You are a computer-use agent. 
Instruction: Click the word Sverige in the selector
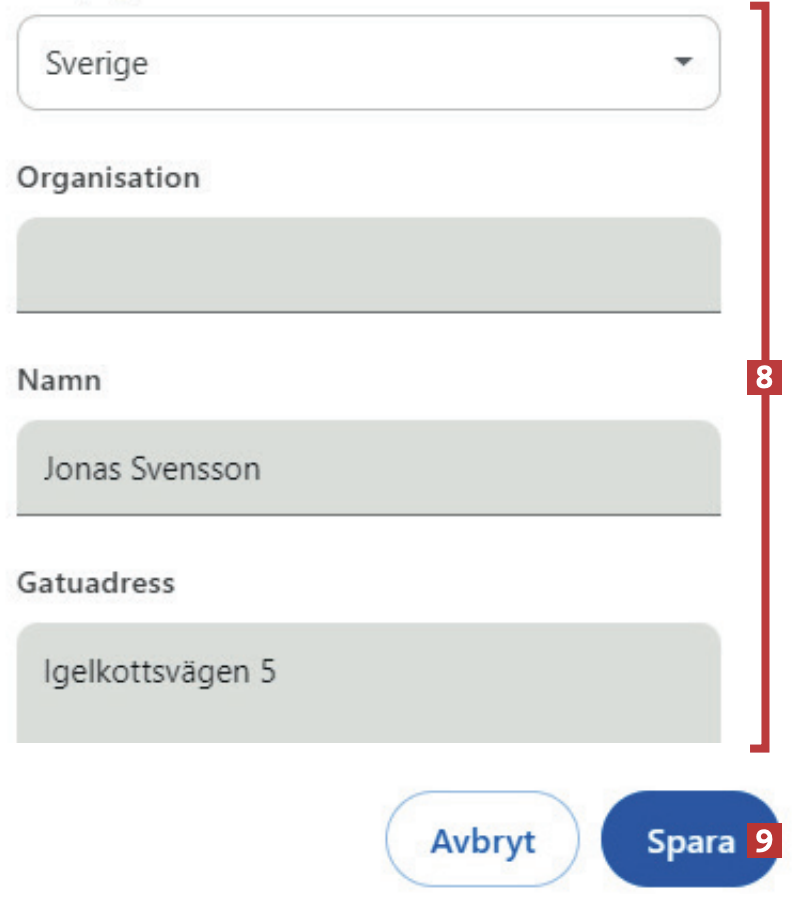(x=97, y=64)
